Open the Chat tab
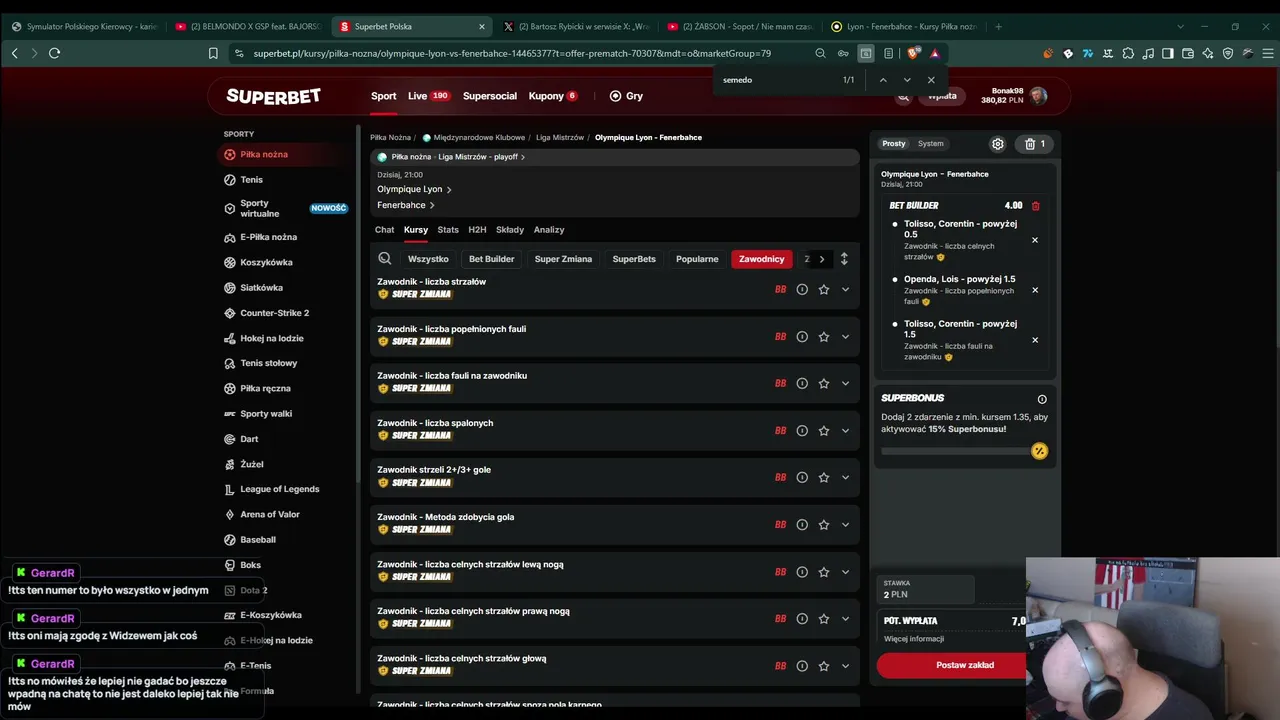 coord(385,230)
